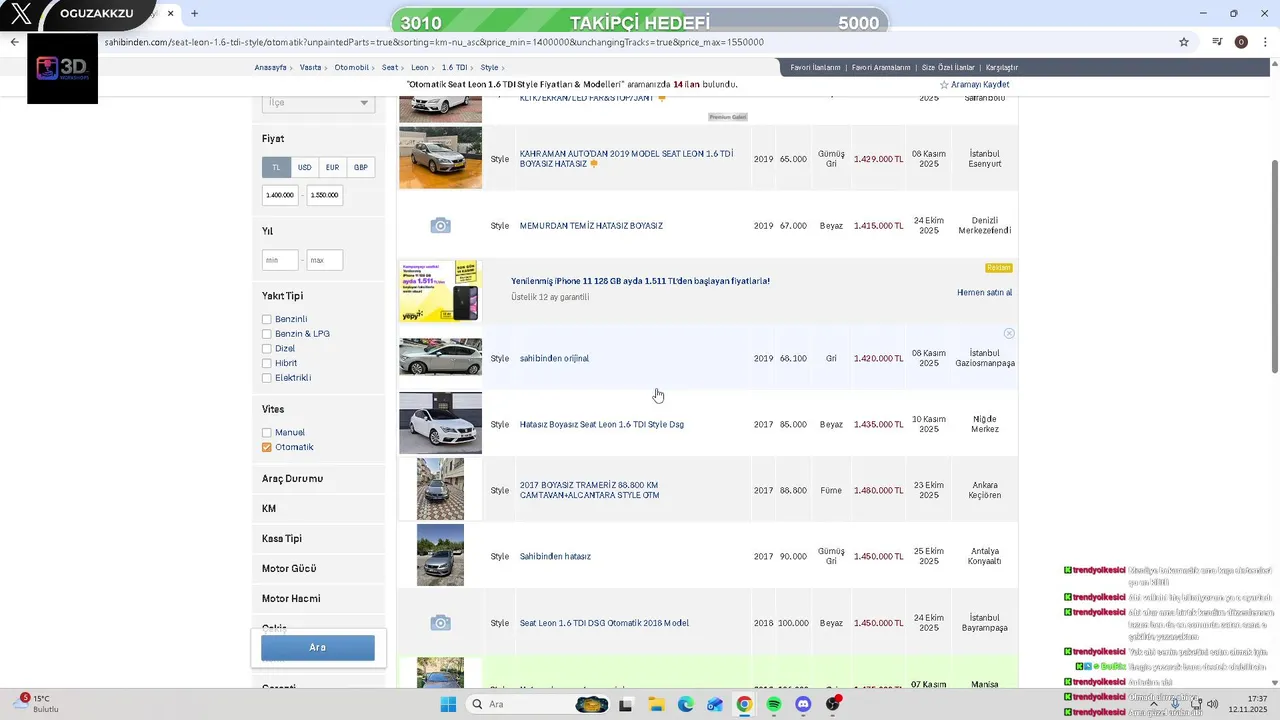Go to the Seat breadcrumb
This screenshot has height=720, width=1280.
pyautogui.click(x=390, y=67)
